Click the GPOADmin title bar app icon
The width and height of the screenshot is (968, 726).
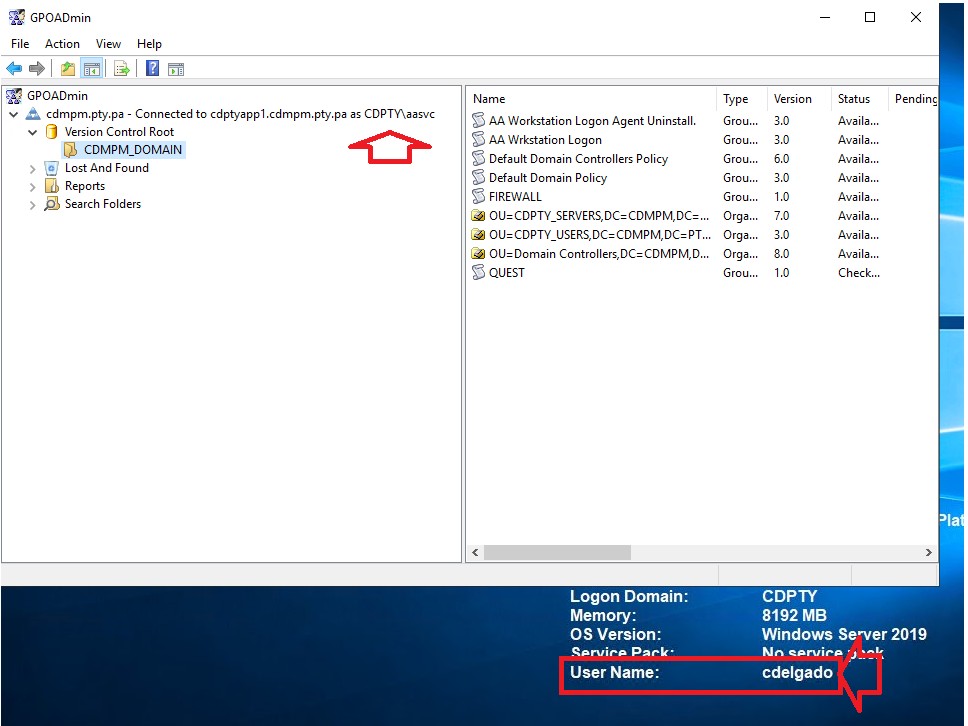click(17, 17)
